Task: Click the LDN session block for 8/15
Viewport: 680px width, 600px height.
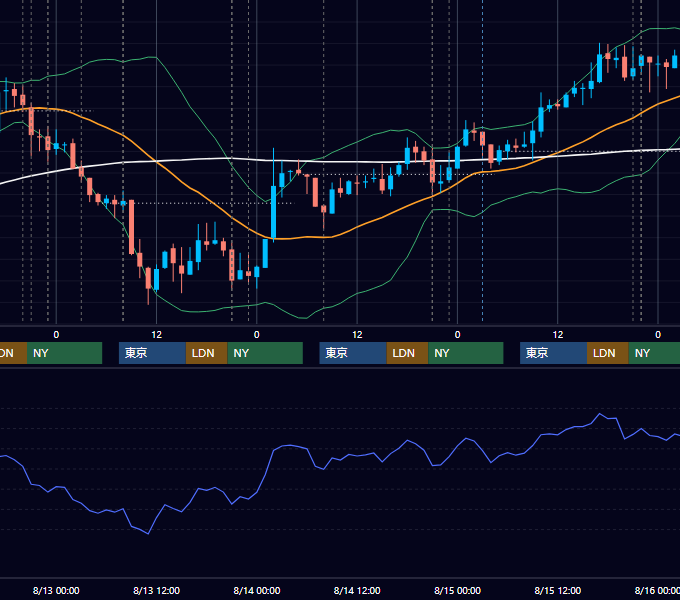Action: (x=608, y=353)
